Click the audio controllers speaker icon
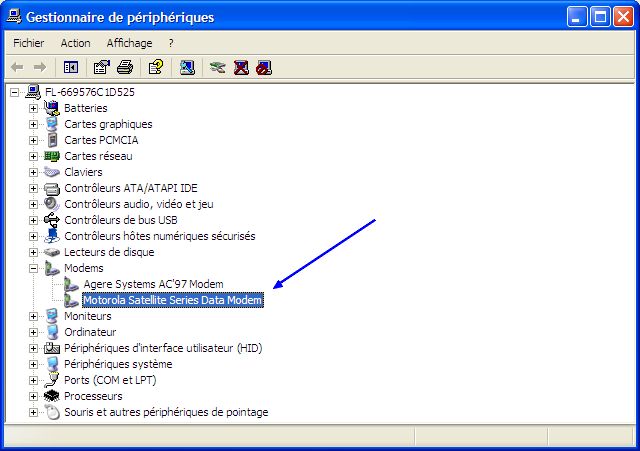The image size is (640, 451). [x=52, y=204]
